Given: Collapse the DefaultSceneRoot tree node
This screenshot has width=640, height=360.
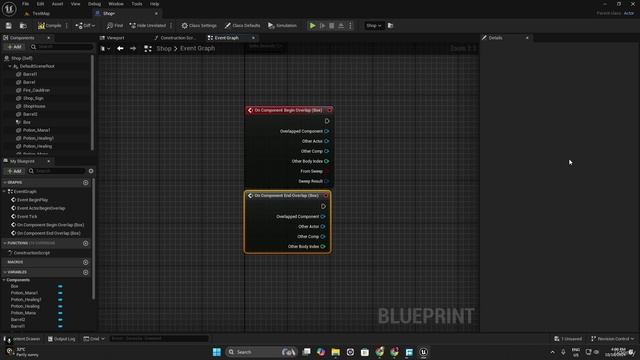Looking at the screenshot, I should point(10,66).
